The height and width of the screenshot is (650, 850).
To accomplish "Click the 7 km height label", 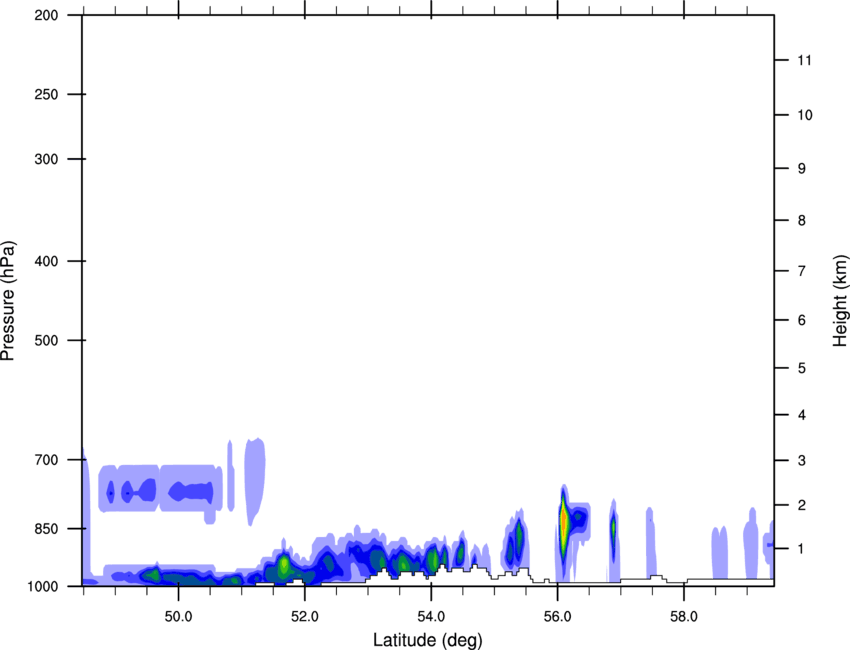I will pyautogui.click(x=801, y=271).
